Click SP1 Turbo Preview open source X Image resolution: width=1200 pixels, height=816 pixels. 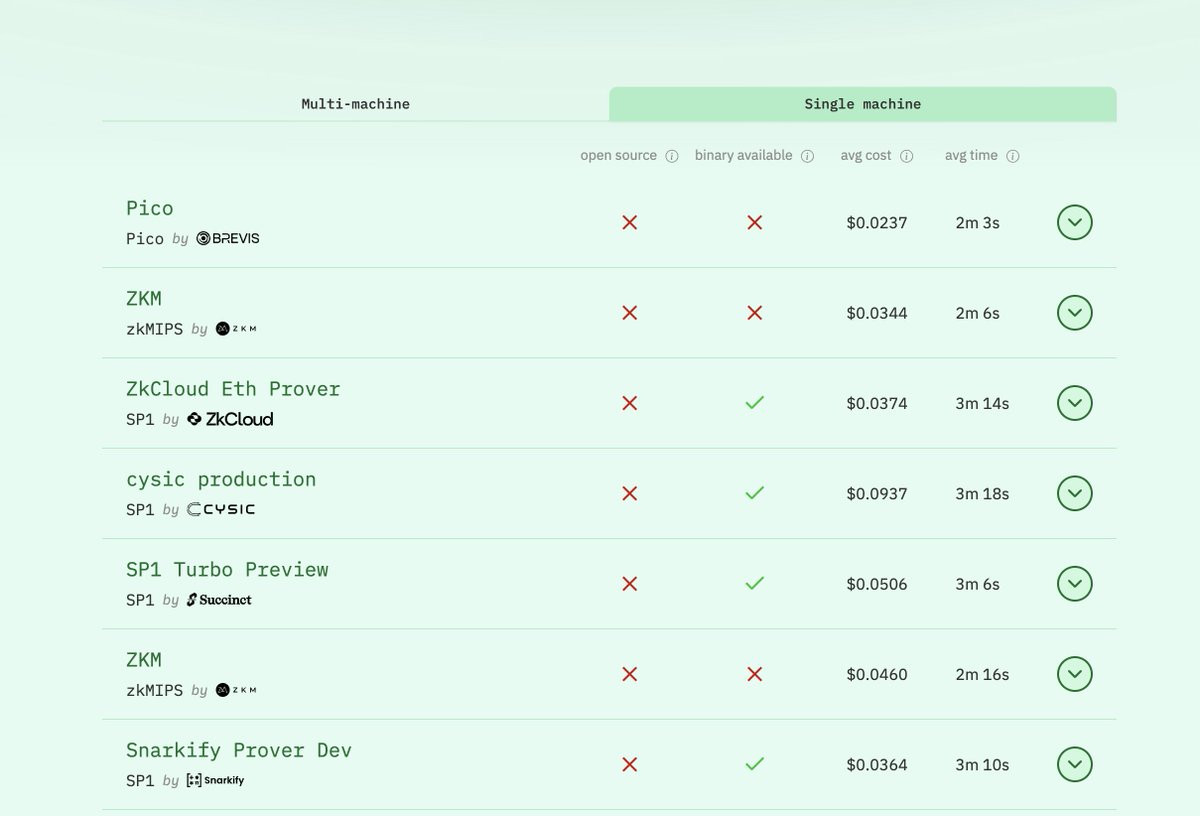pos(630,584)
